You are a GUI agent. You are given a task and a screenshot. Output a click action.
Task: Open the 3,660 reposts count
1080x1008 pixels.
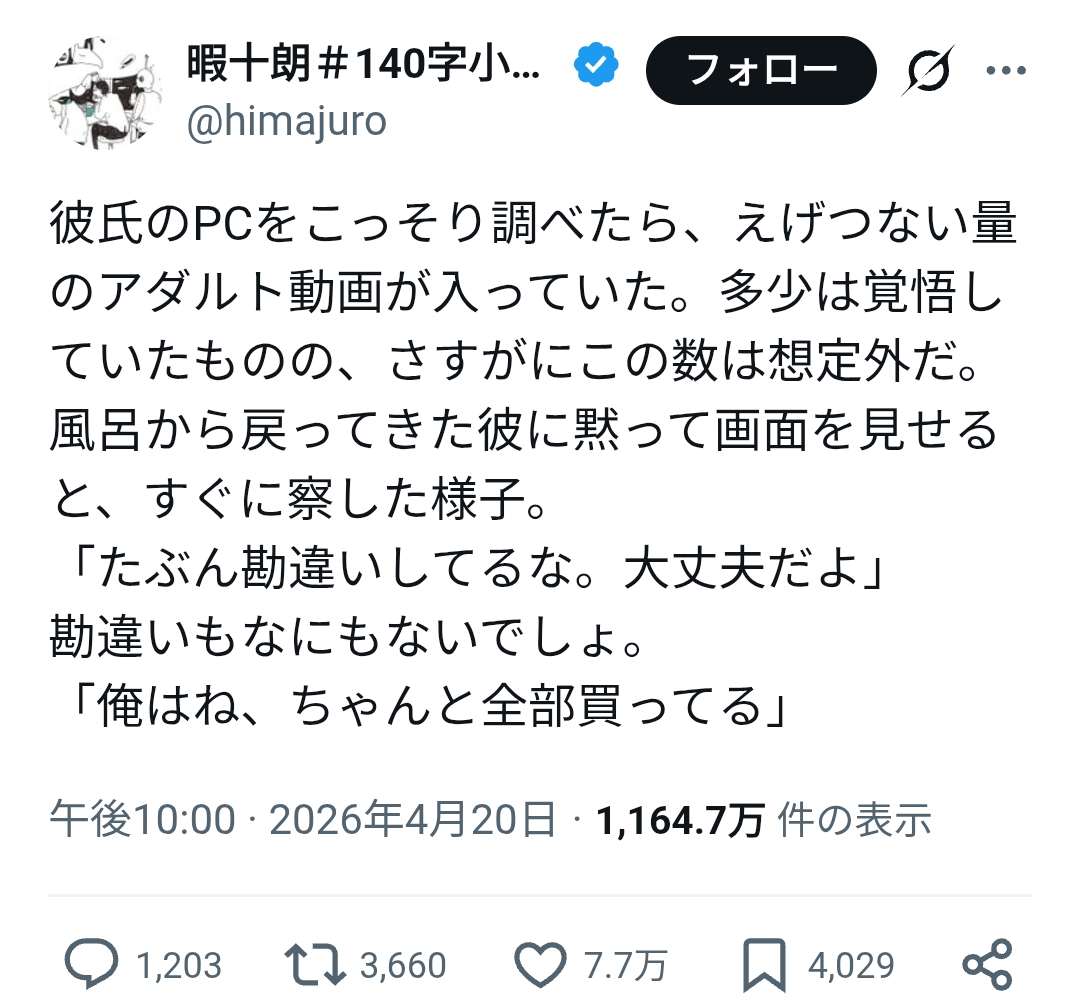[x=402, y=965]
